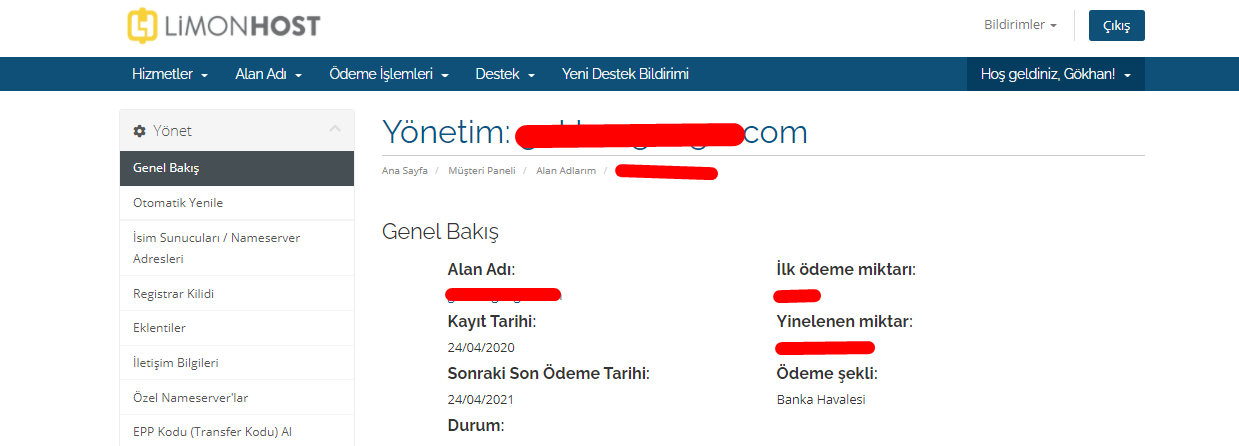The height and width of the screenshot is (446, 1239).
Task: Open Özel Nameserver'lar option
Action: [237, 398]
